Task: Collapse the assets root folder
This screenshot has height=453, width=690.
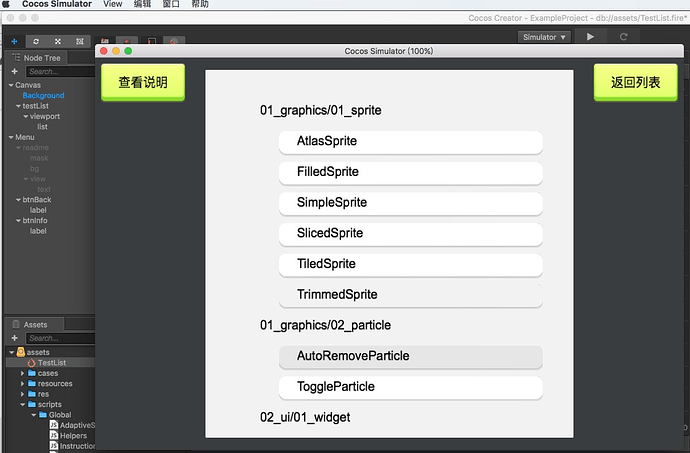Action: (11, 352)
